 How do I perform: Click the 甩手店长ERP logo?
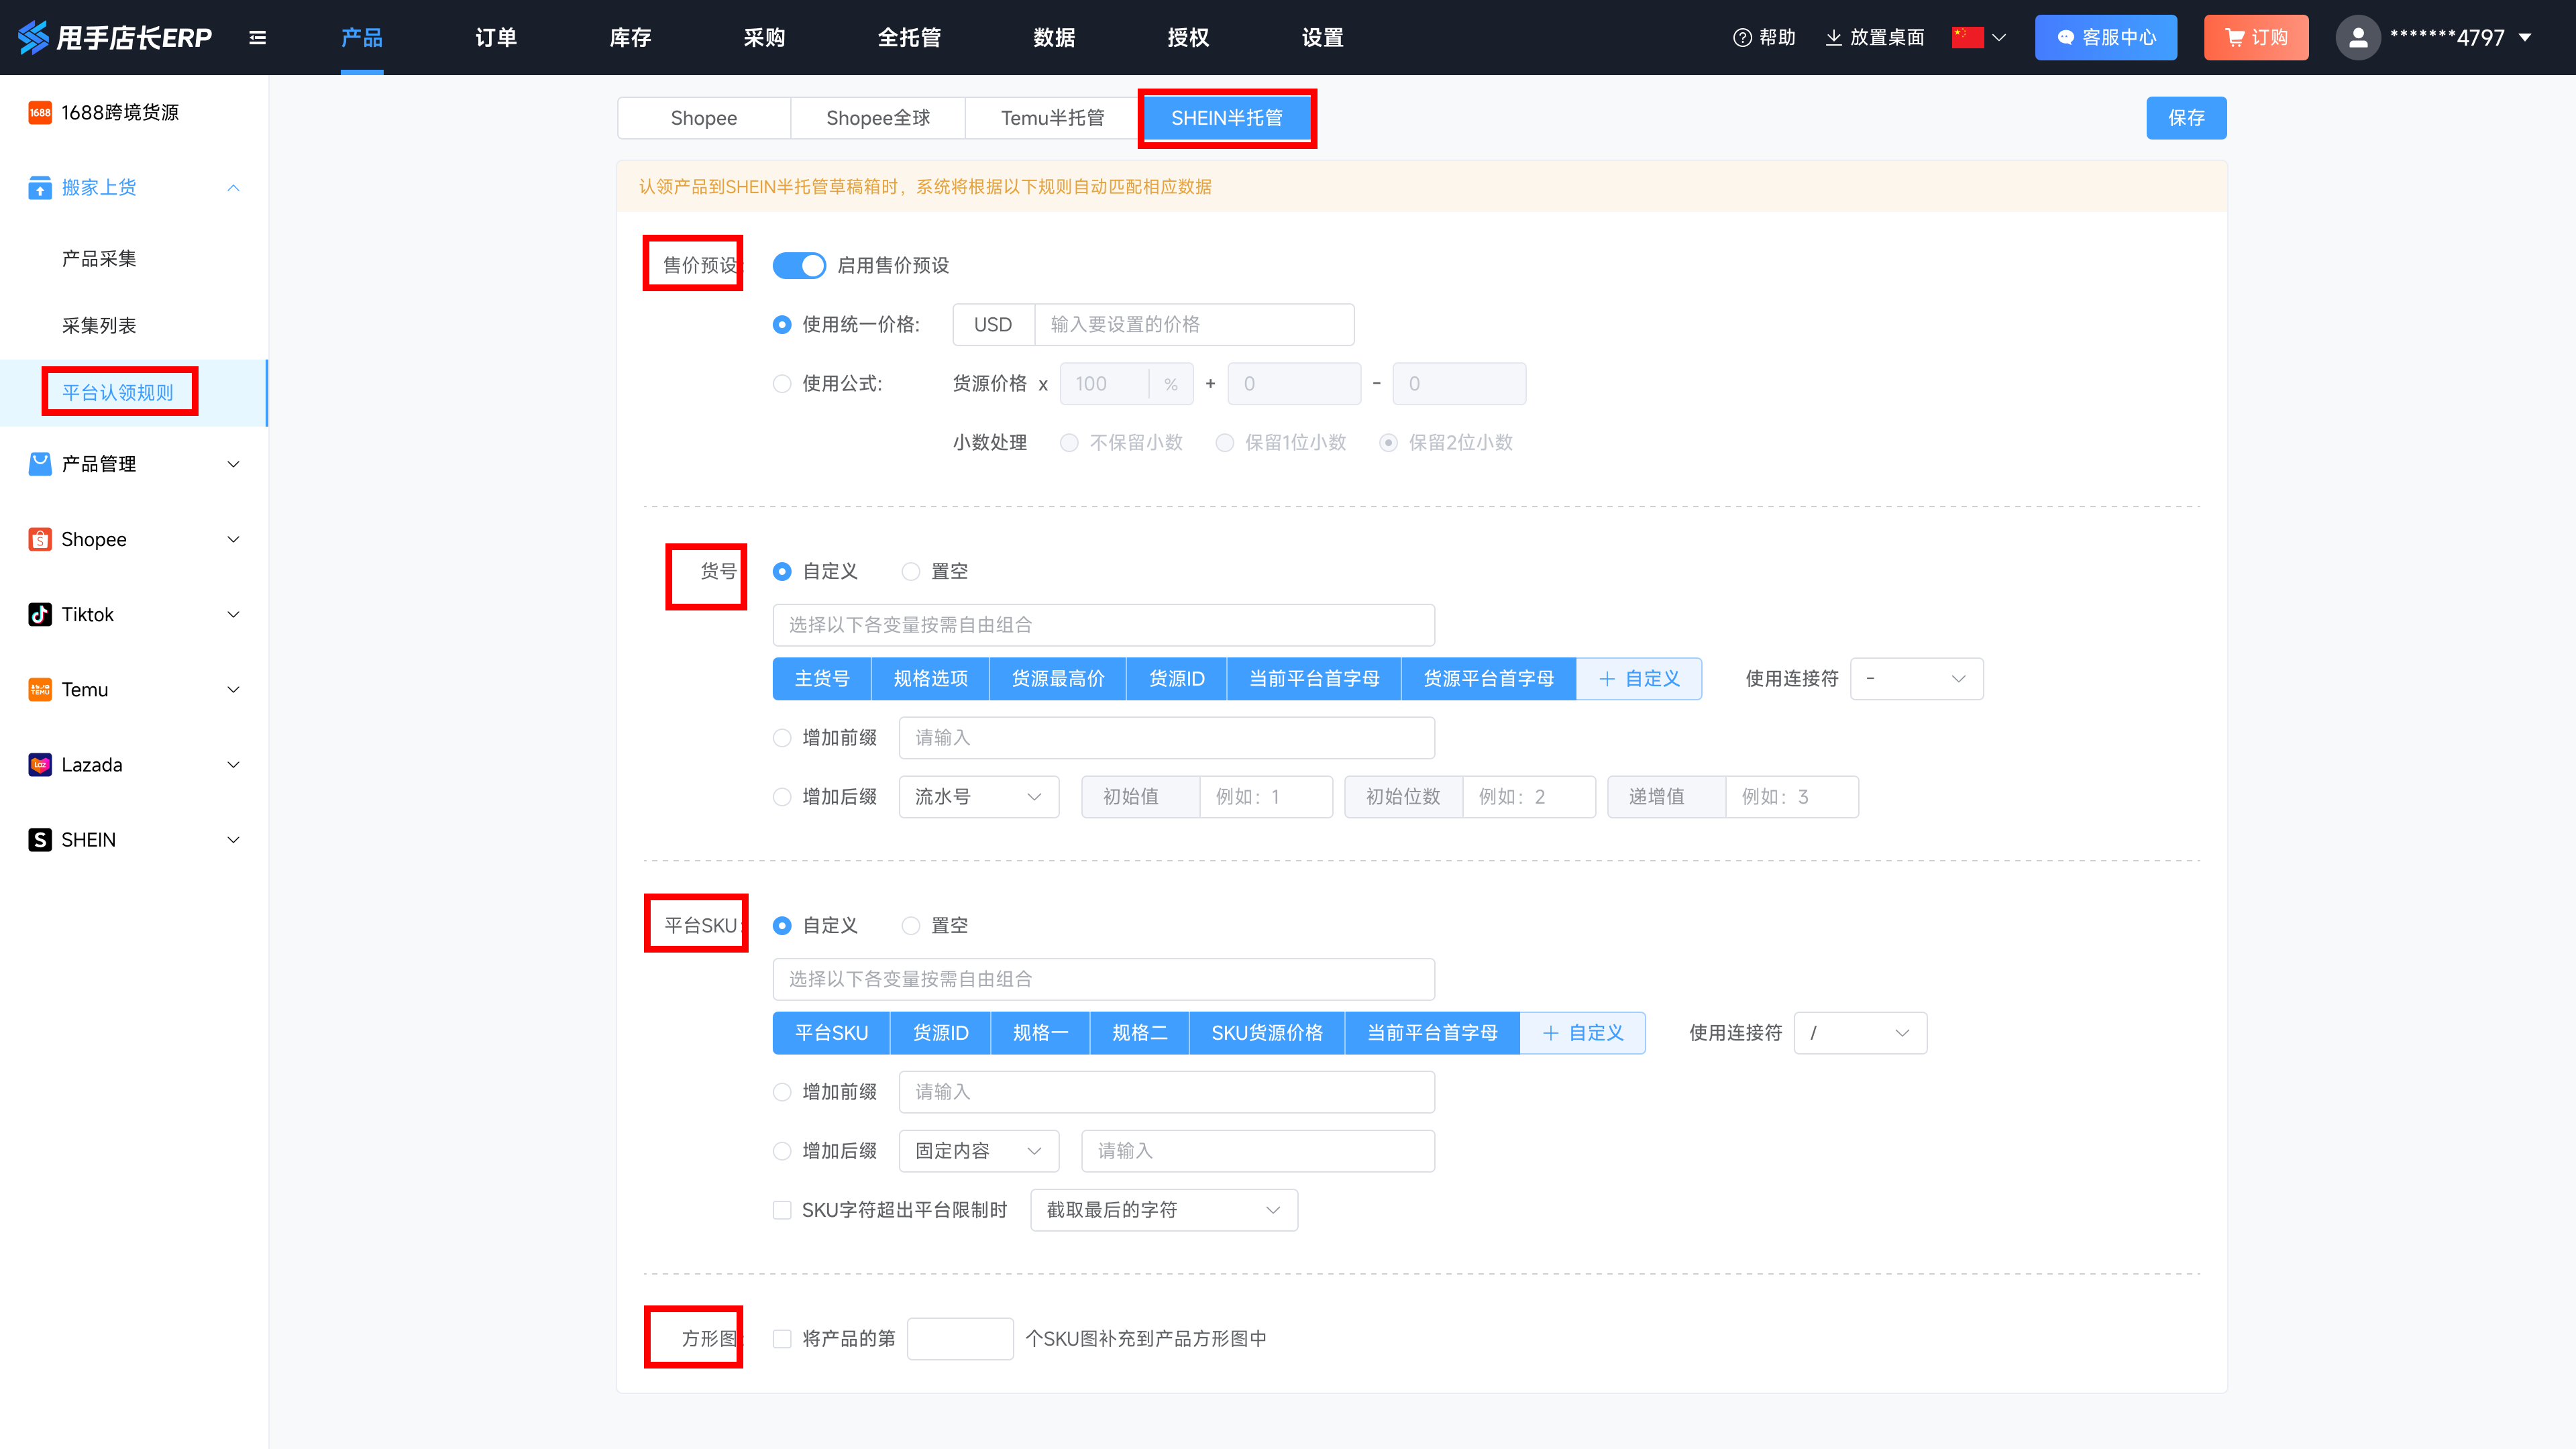point(115,37)
